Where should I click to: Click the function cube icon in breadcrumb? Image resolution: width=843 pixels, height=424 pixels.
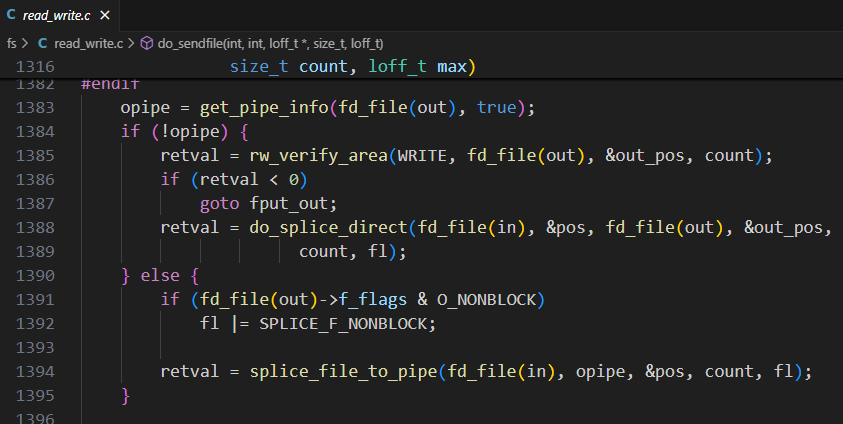[x=147, y=44]
